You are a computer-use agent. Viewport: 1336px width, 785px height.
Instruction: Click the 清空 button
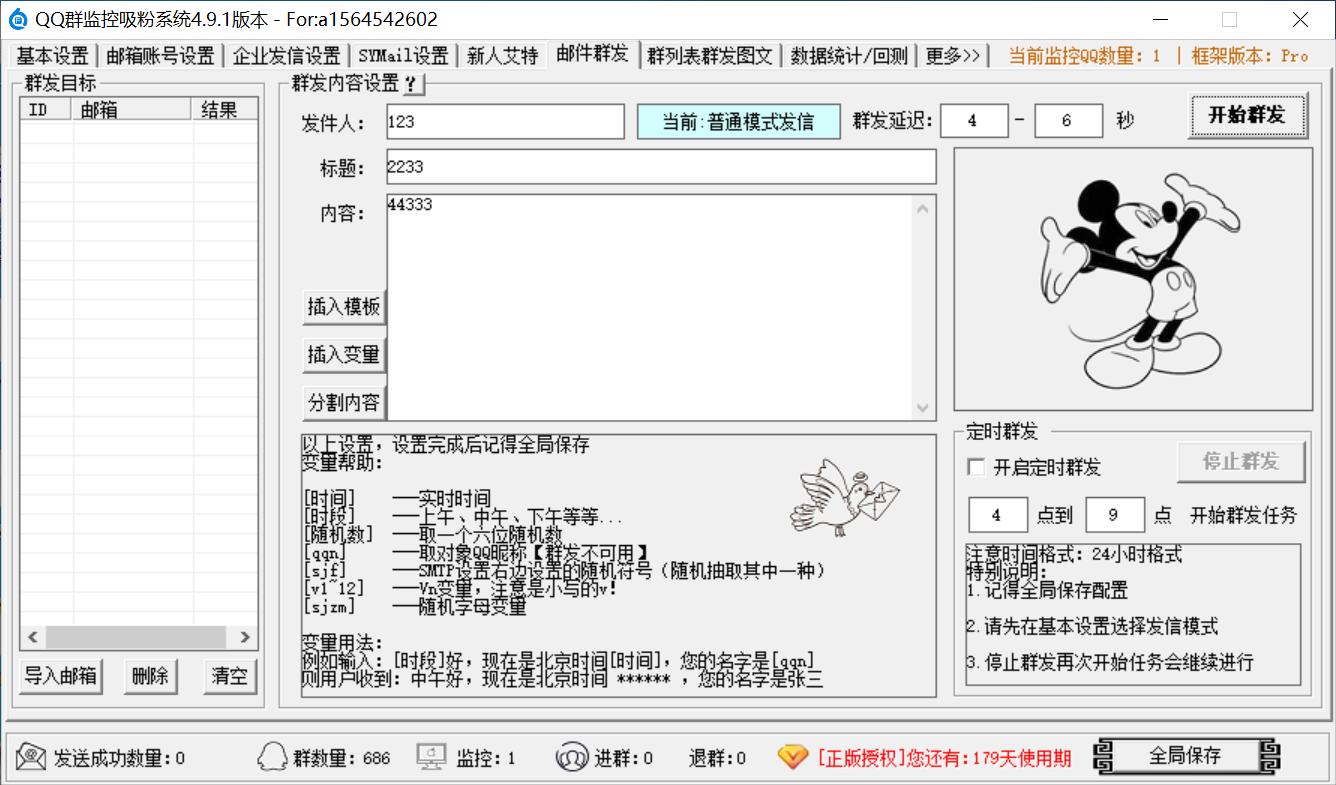(230, 676)
